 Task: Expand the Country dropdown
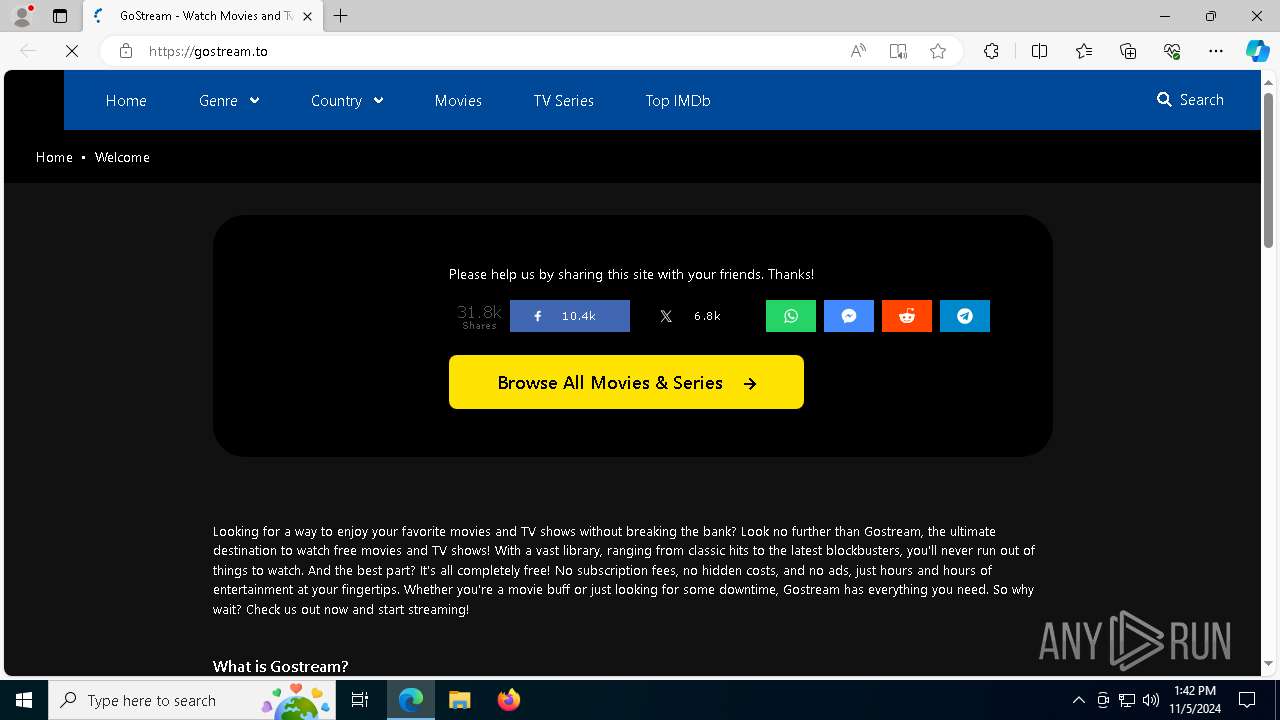pyautogui.click(x=347, y=100)
